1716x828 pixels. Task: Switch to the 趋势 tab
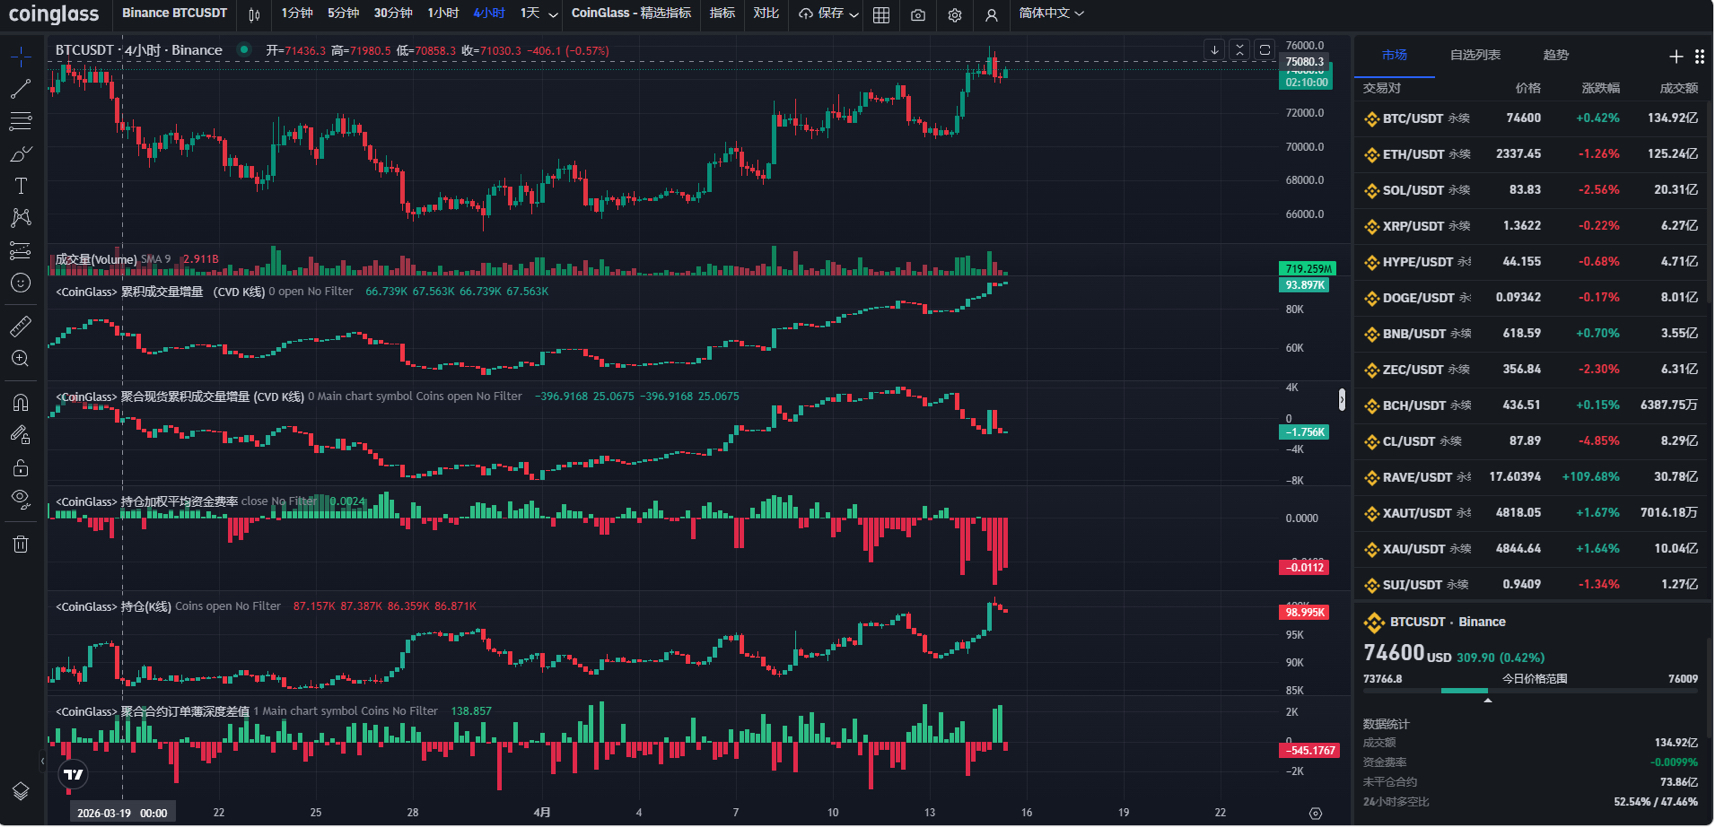1556,55
